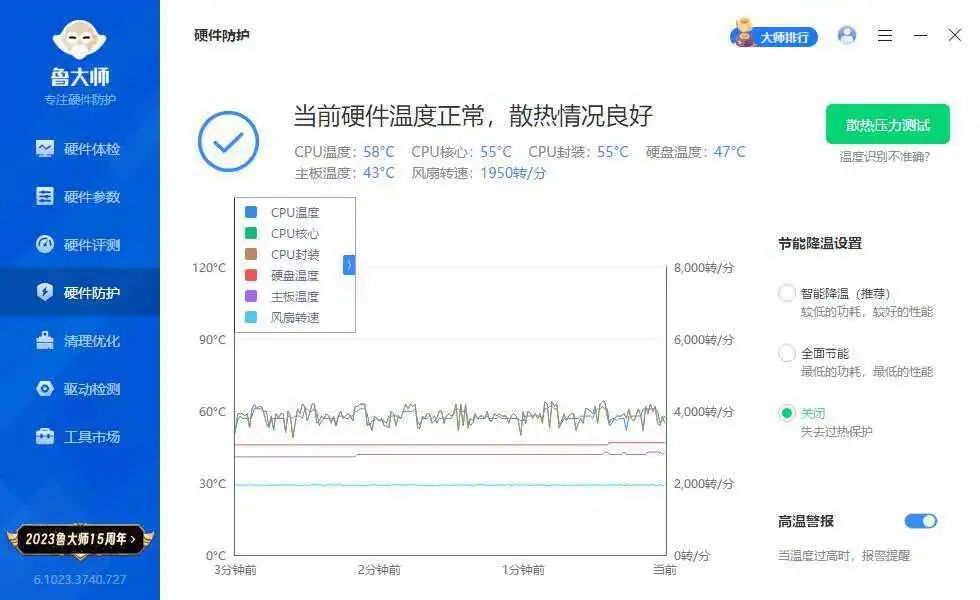
Task: Toggle CPU温度 blue legend swatch
Action: pyautogui.click(x=251, y=212)
